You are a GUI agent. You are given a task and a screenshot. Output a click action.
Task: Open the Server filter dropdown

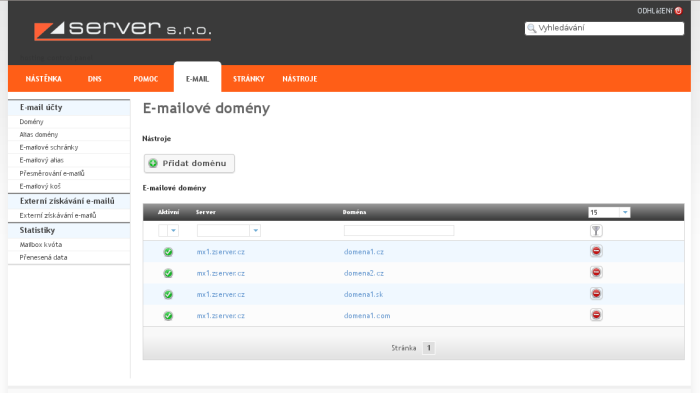coord(255,230)
